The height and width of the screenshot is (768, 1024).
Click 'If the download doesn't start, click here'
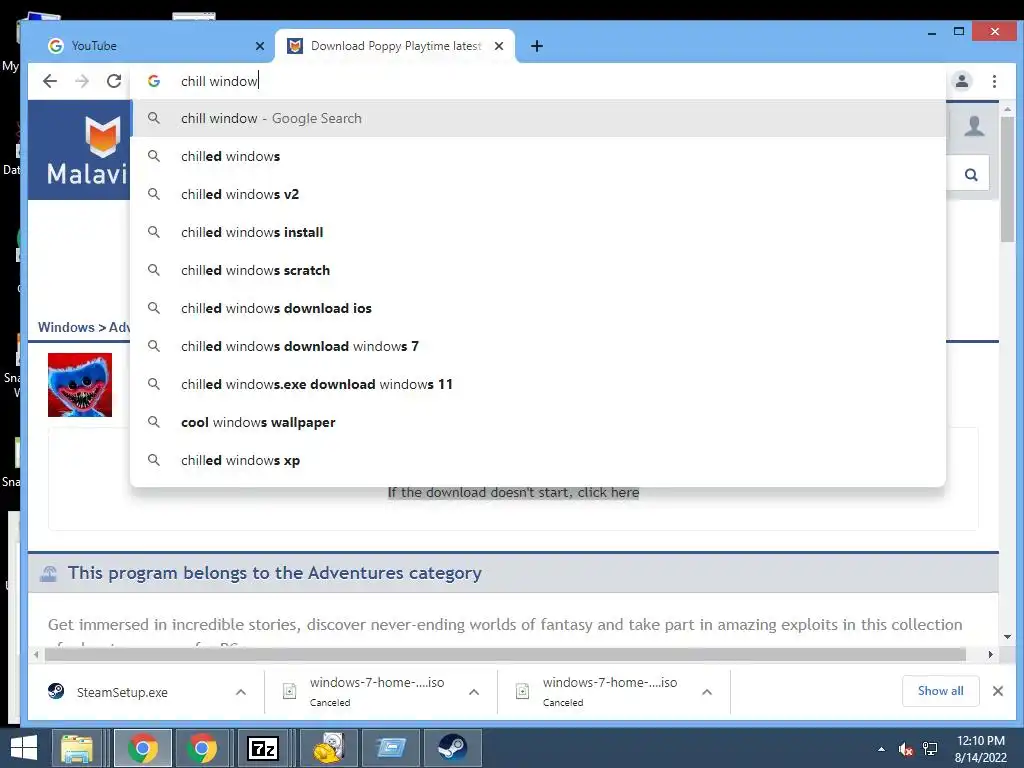pyautogui.click(x=513, y=492)
